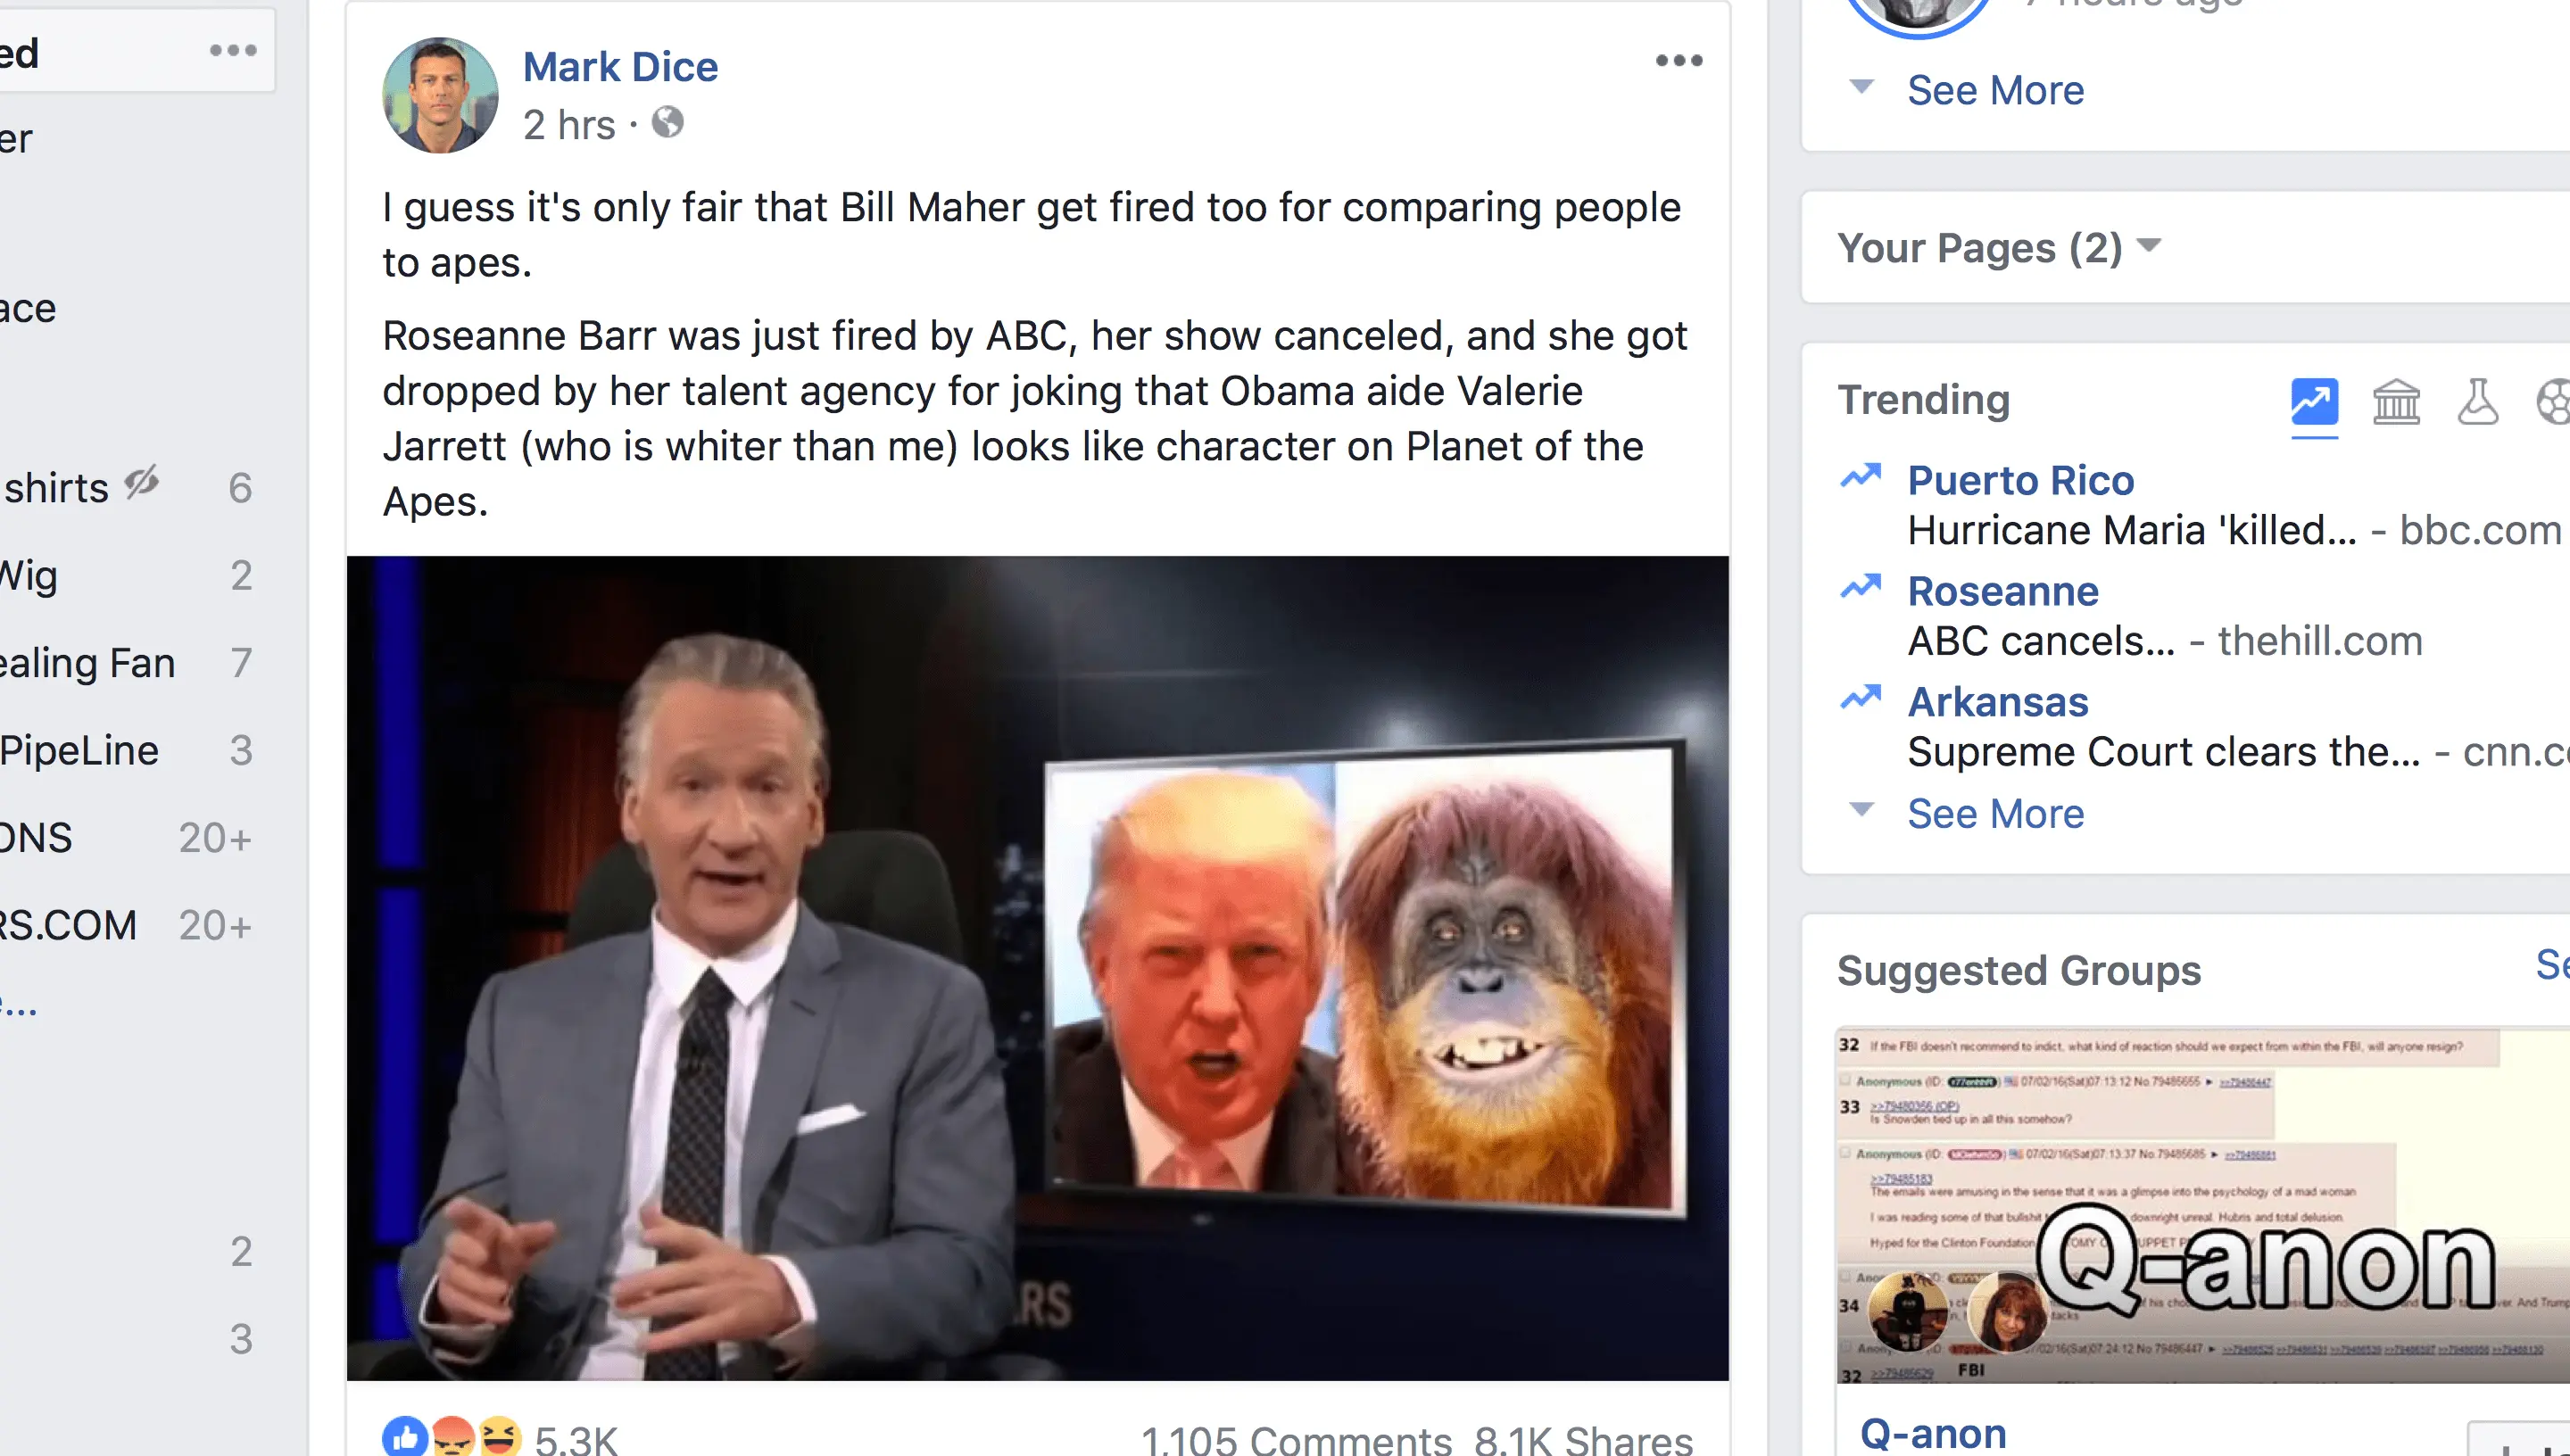Screen dimensions: 2570x1456
Task: Click the Haha reaction icon
Action: (x=499, y=1437)
